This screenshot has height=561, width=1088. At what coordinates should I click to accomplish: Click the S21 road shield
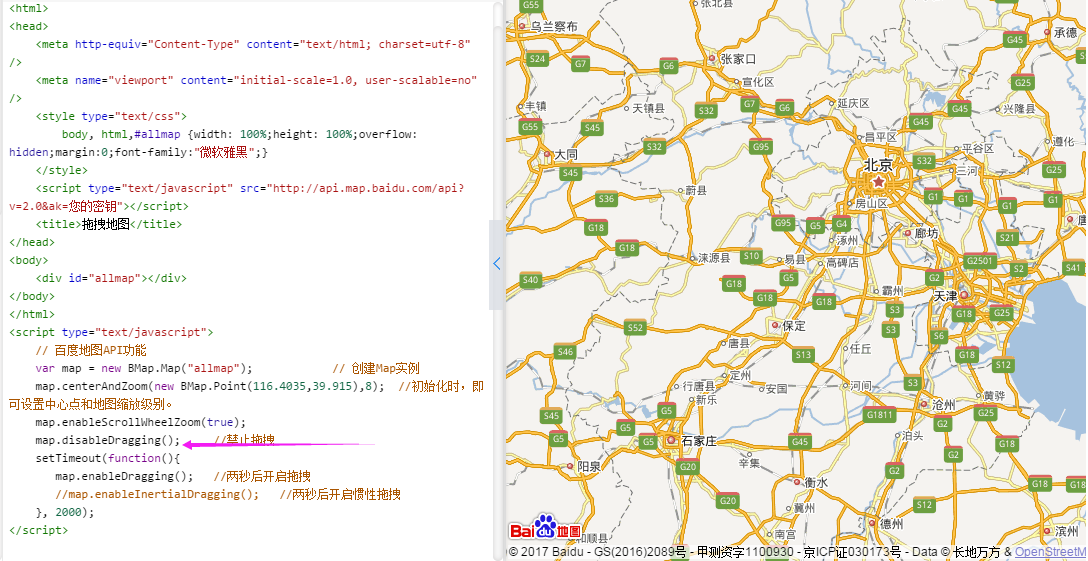point(1008,237)
